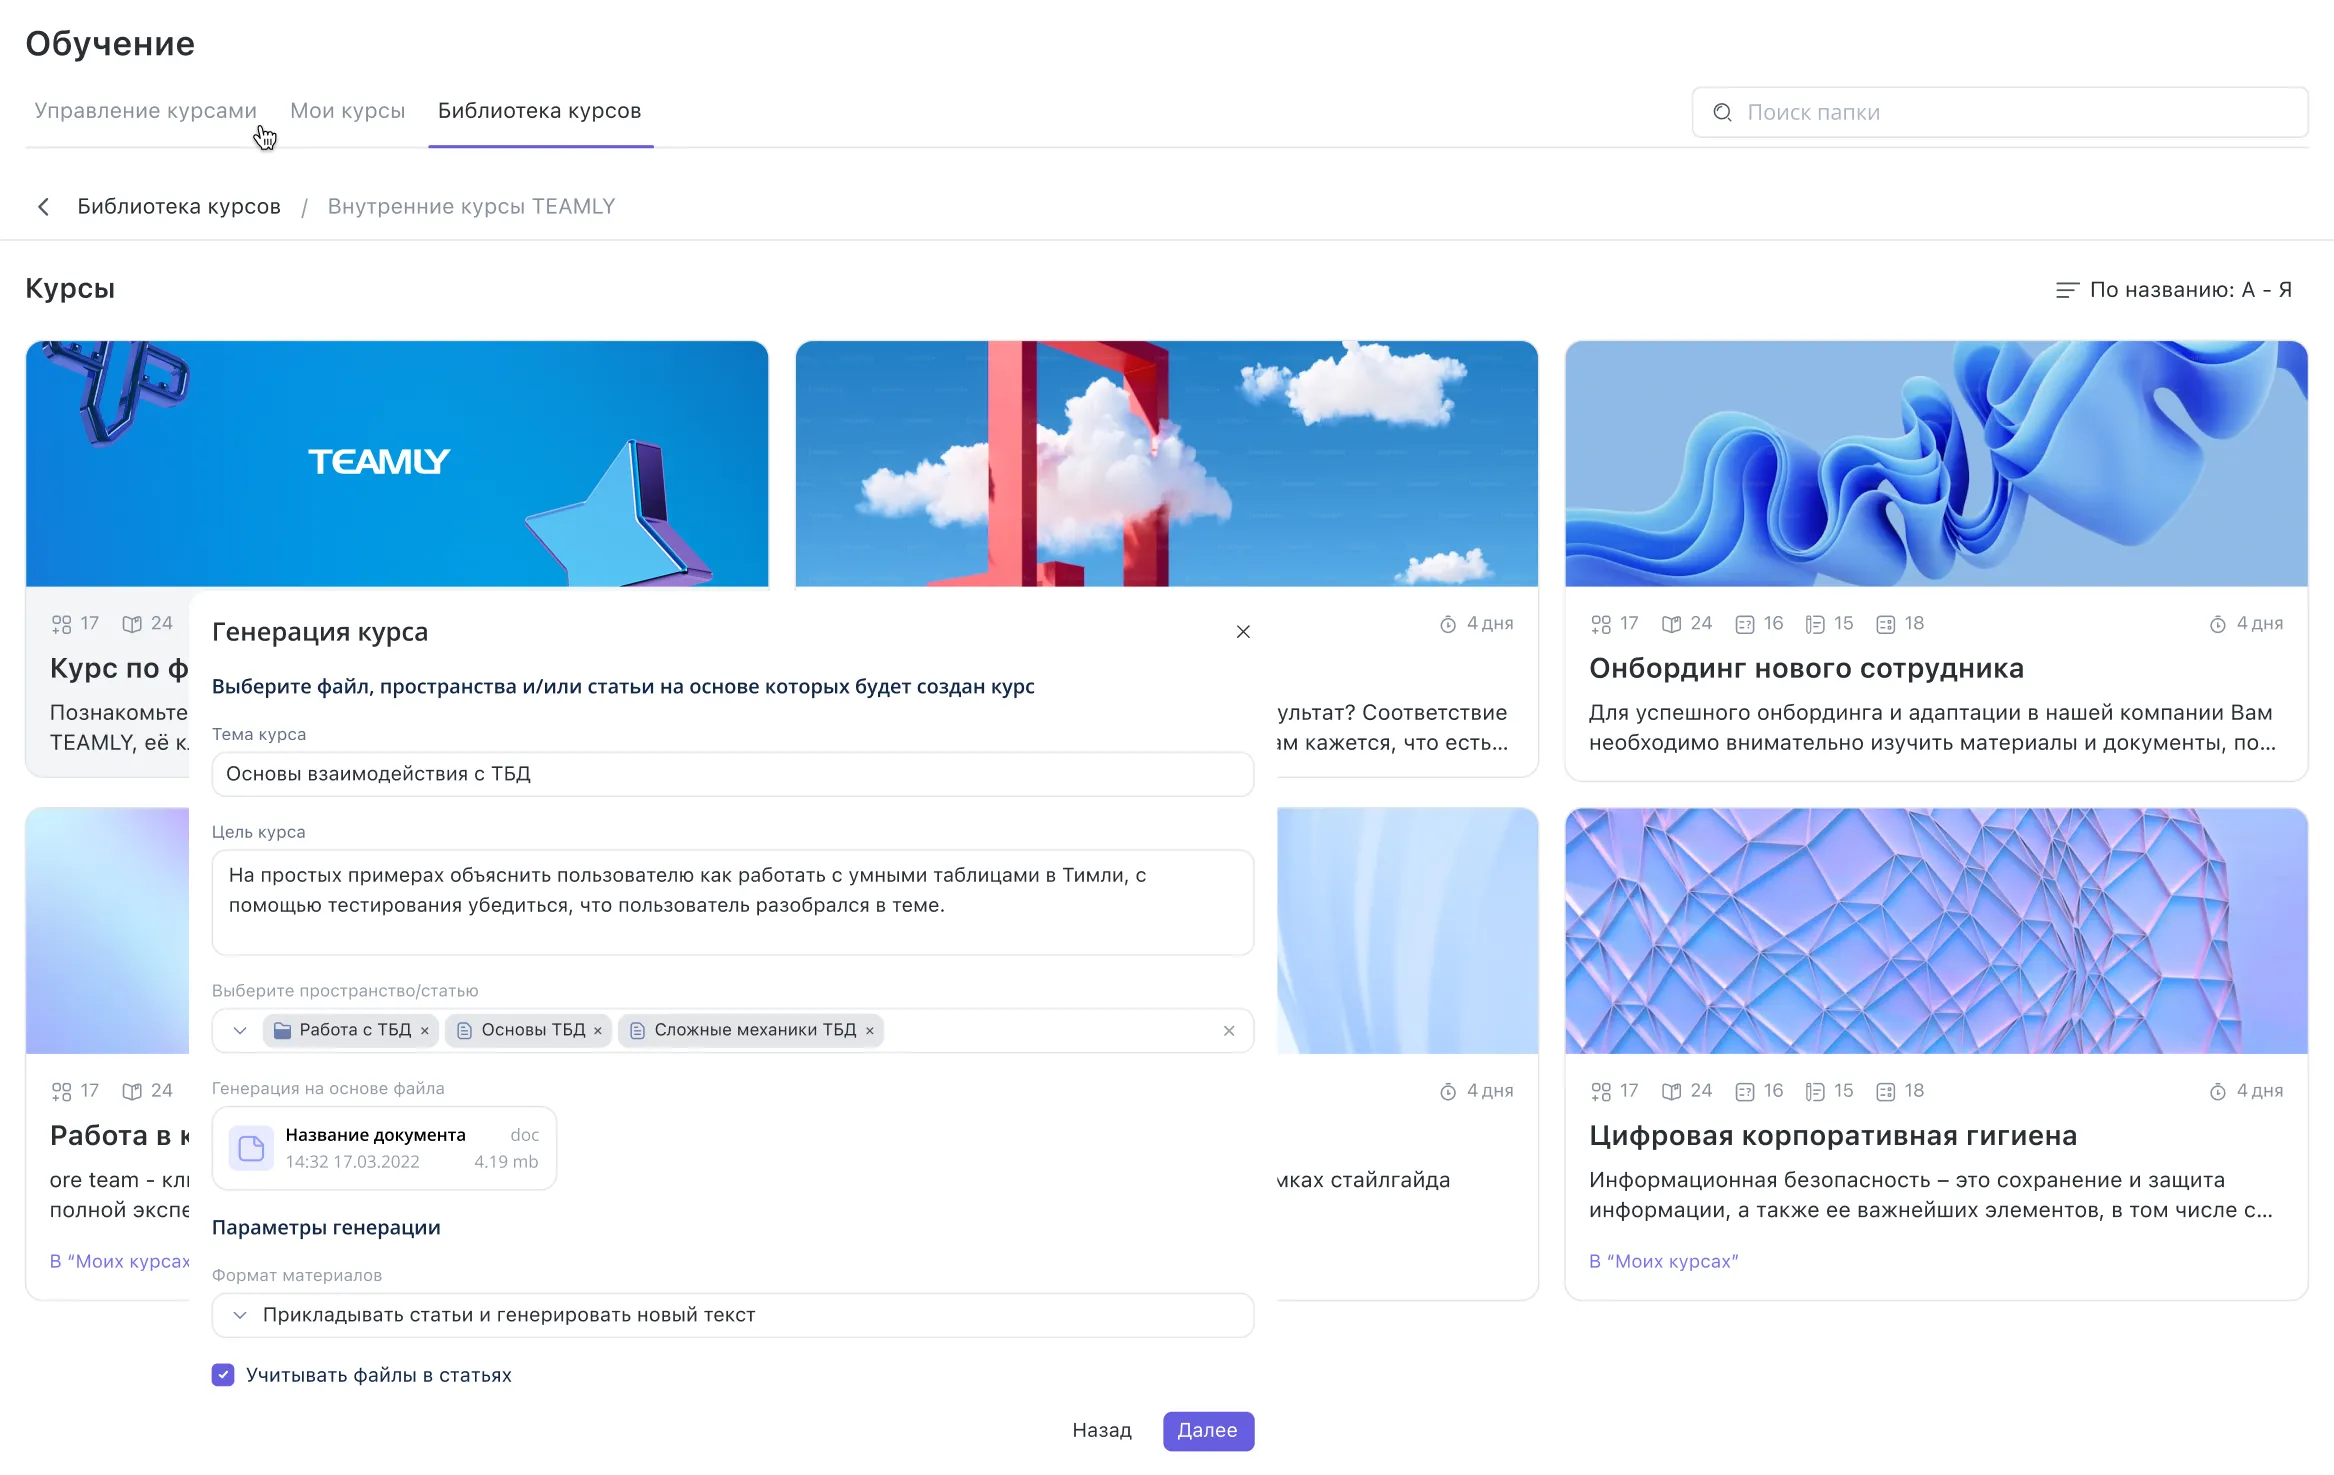Toggle the Учитывать файлы в статьях checkbox

223,1375
